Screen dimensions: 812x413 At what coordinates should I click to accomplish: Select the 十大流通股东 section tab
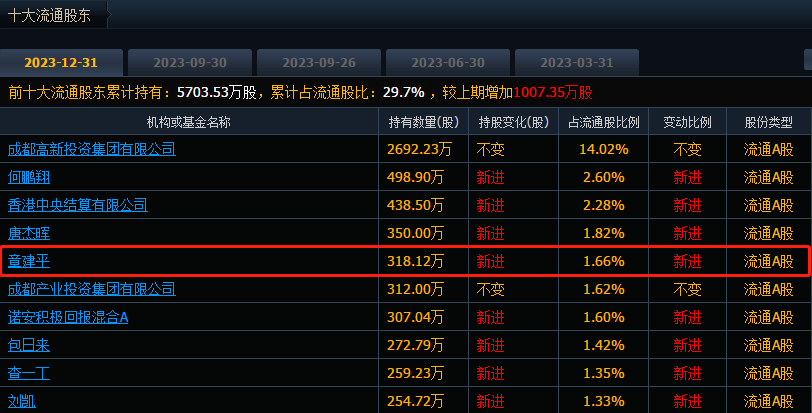(50, 15)
